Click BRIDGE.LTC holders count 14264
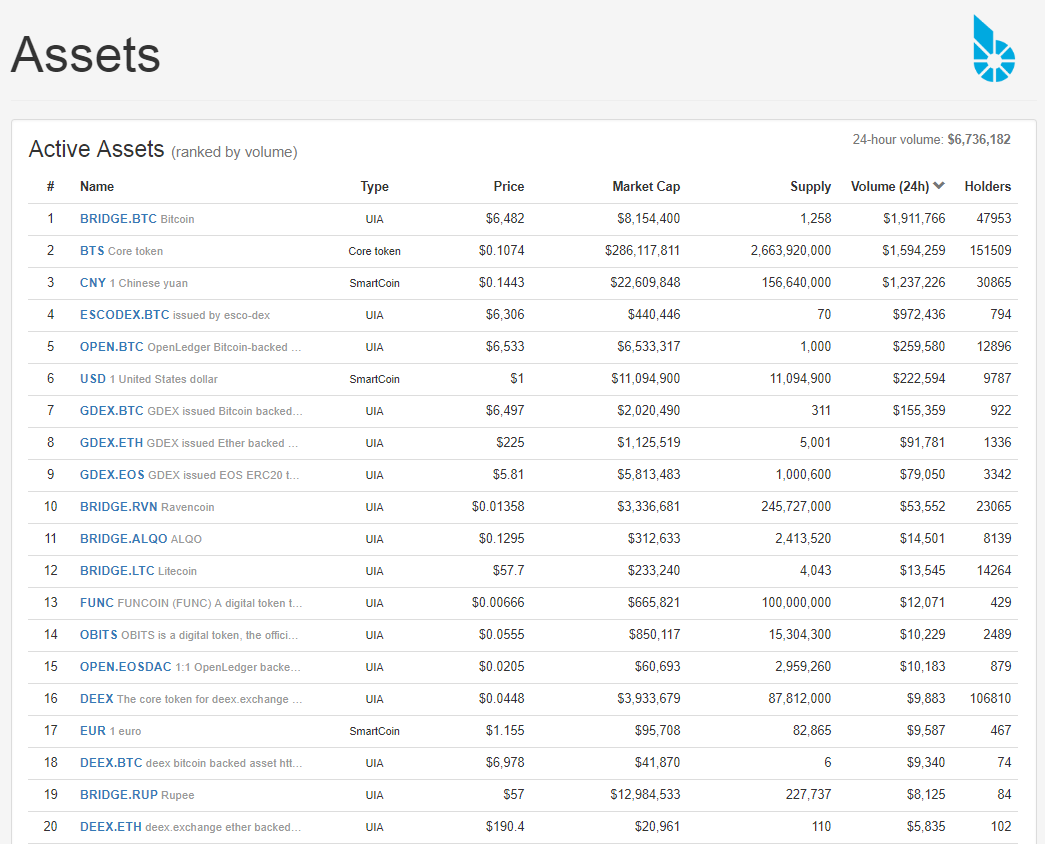1045x844 pixels. pyautogui.click(x=994, y=571)
